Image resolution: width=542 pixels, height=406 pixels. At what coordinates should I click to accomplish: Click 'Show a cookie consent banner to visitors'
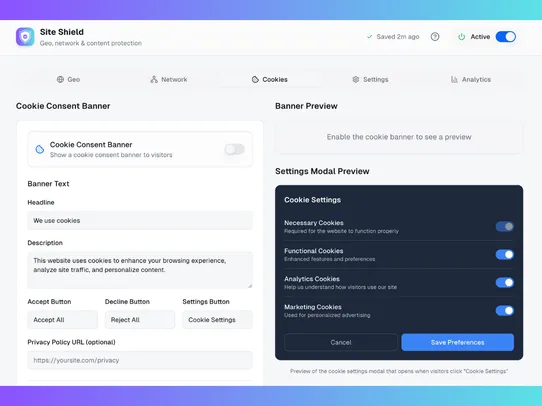[x=111, y=155]
